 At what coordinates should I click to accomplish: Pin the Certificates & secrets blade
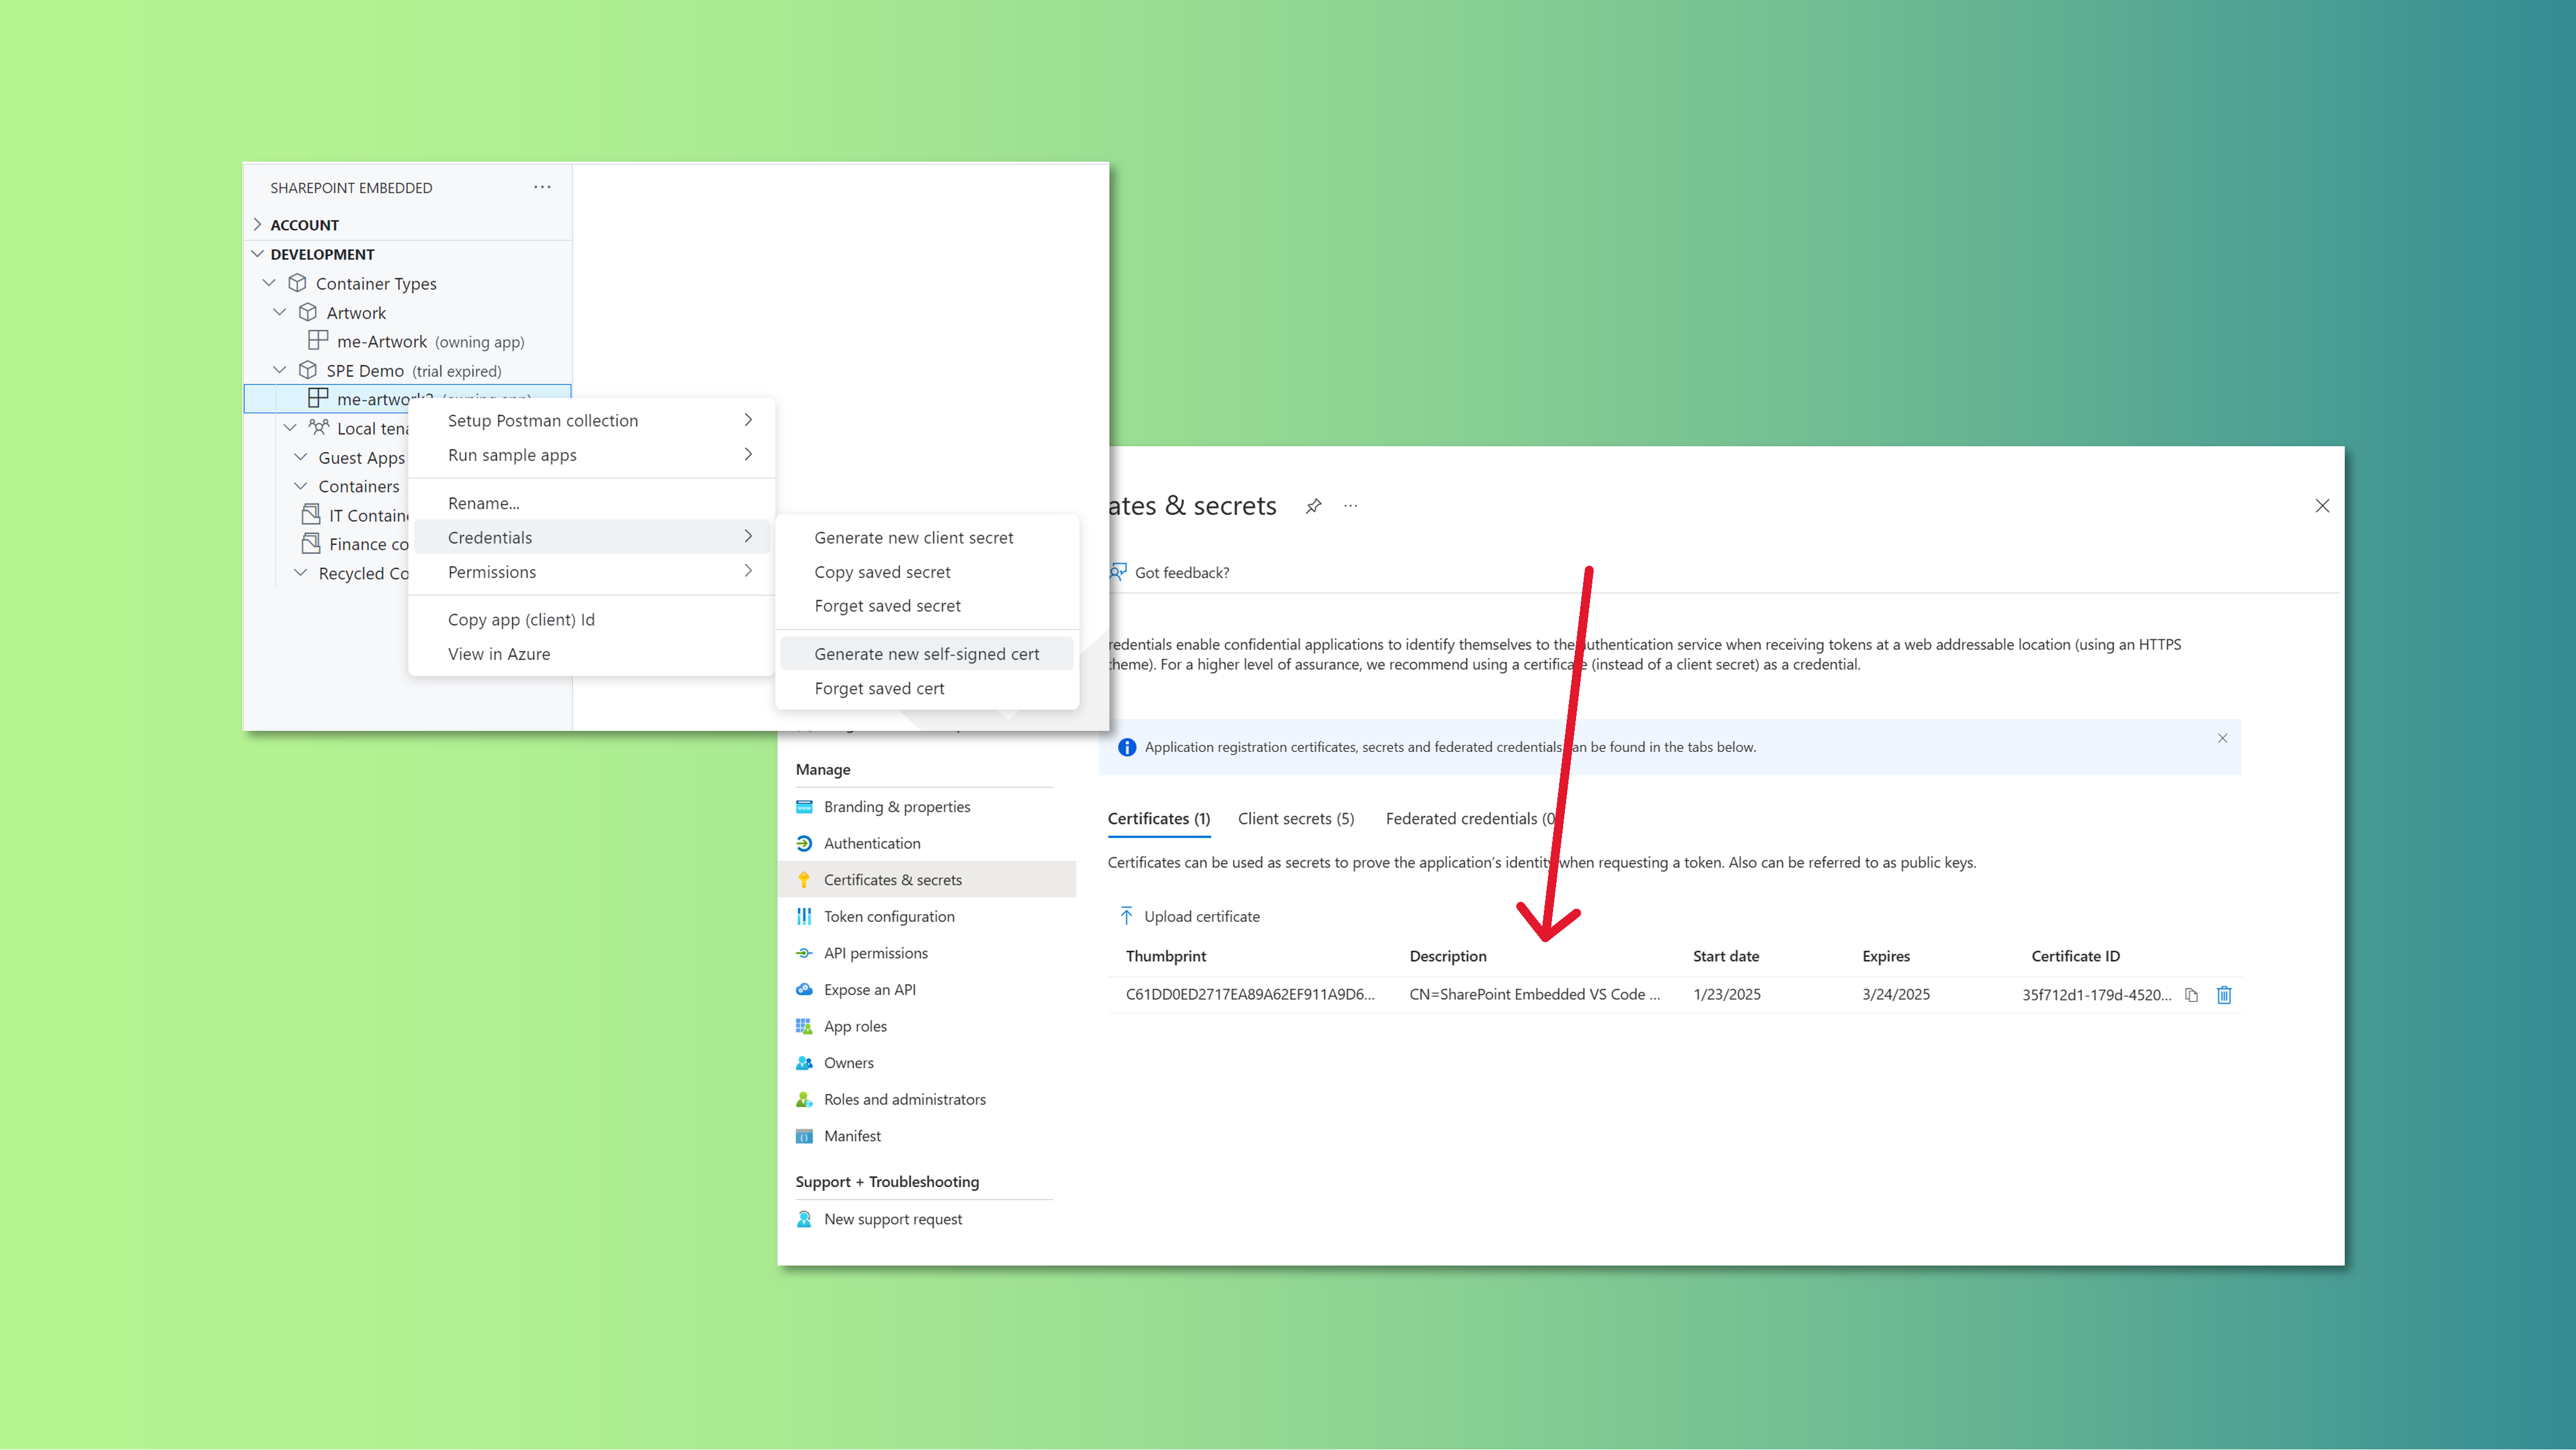tap(1312, 505)
